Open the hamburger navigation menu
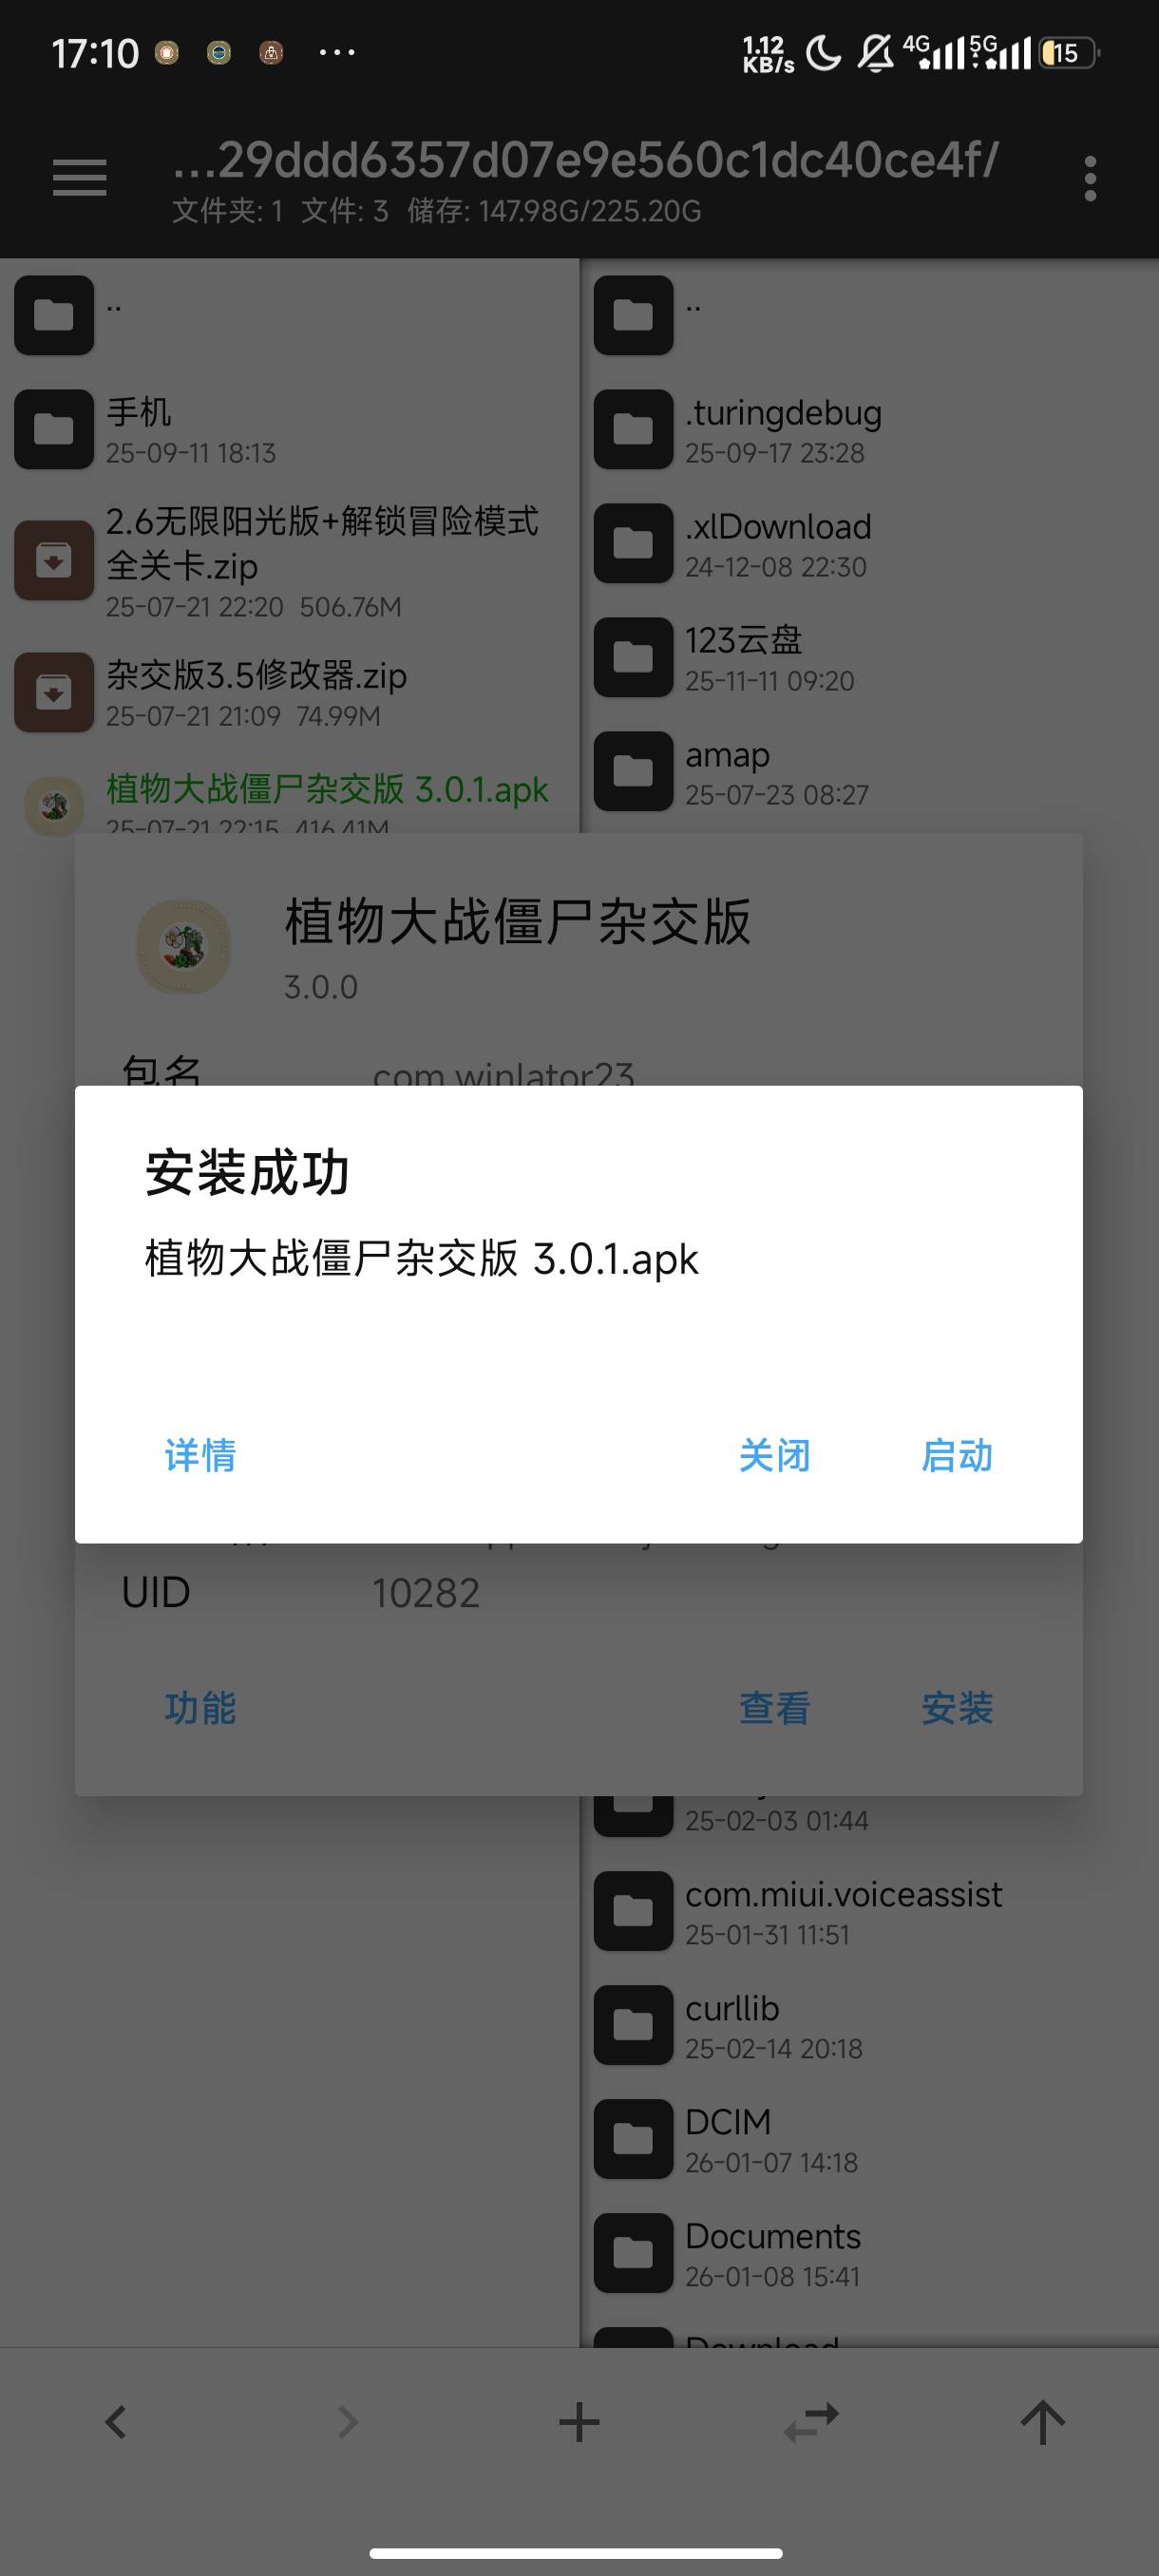This screenshot has height=2576, width=1159. pos(80,178)
